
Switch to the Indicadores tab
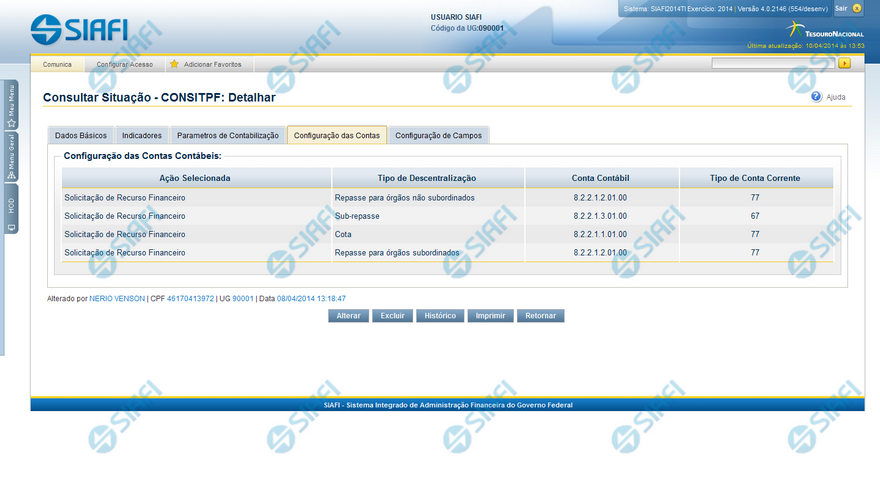tap(141, 135)
